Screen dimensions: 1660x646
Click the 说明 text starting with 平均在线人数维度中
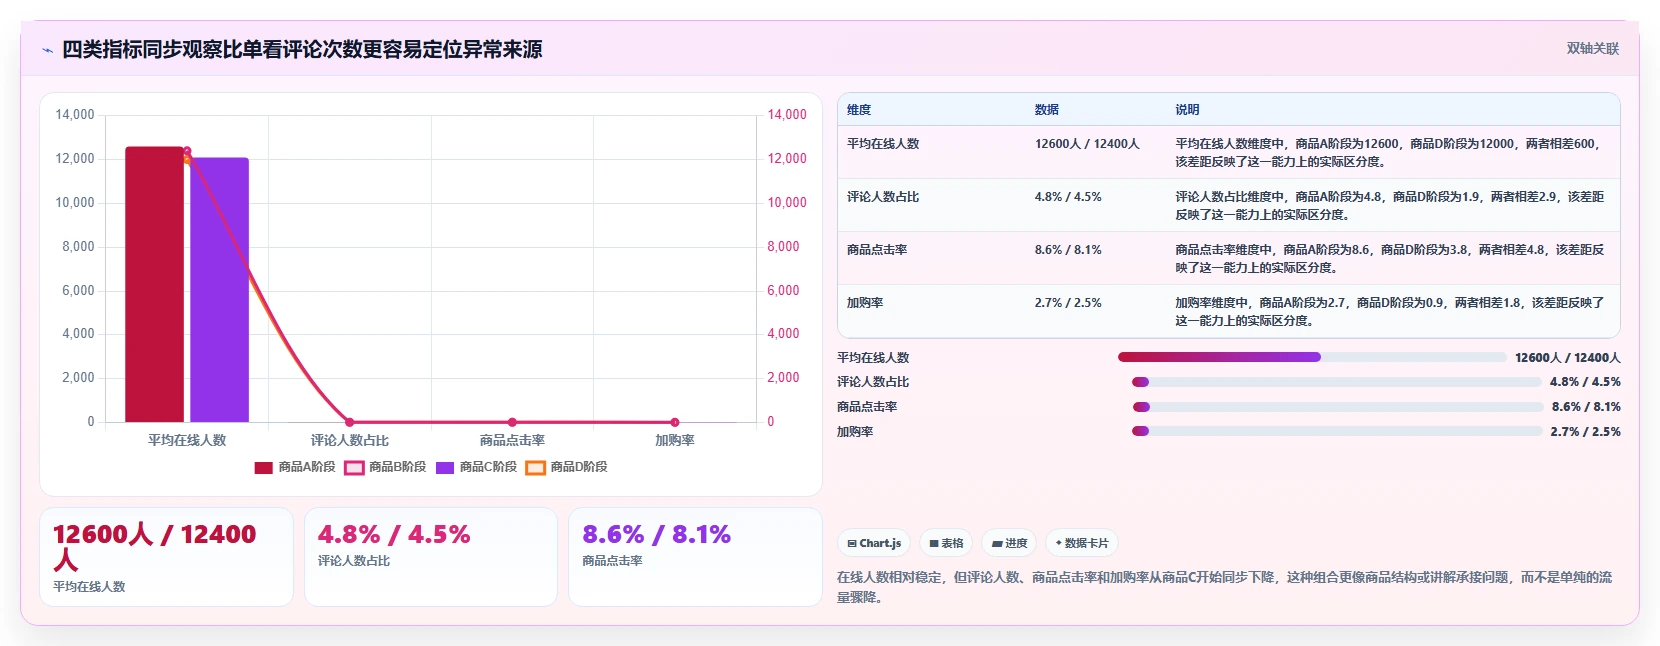click(1390, 153)
